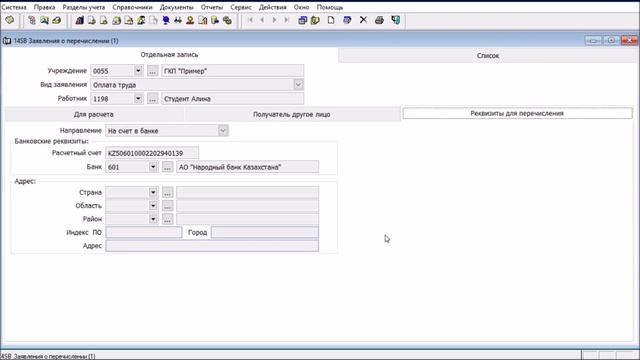
Task: Expand the Область dropdown
Action: (153, 206)
